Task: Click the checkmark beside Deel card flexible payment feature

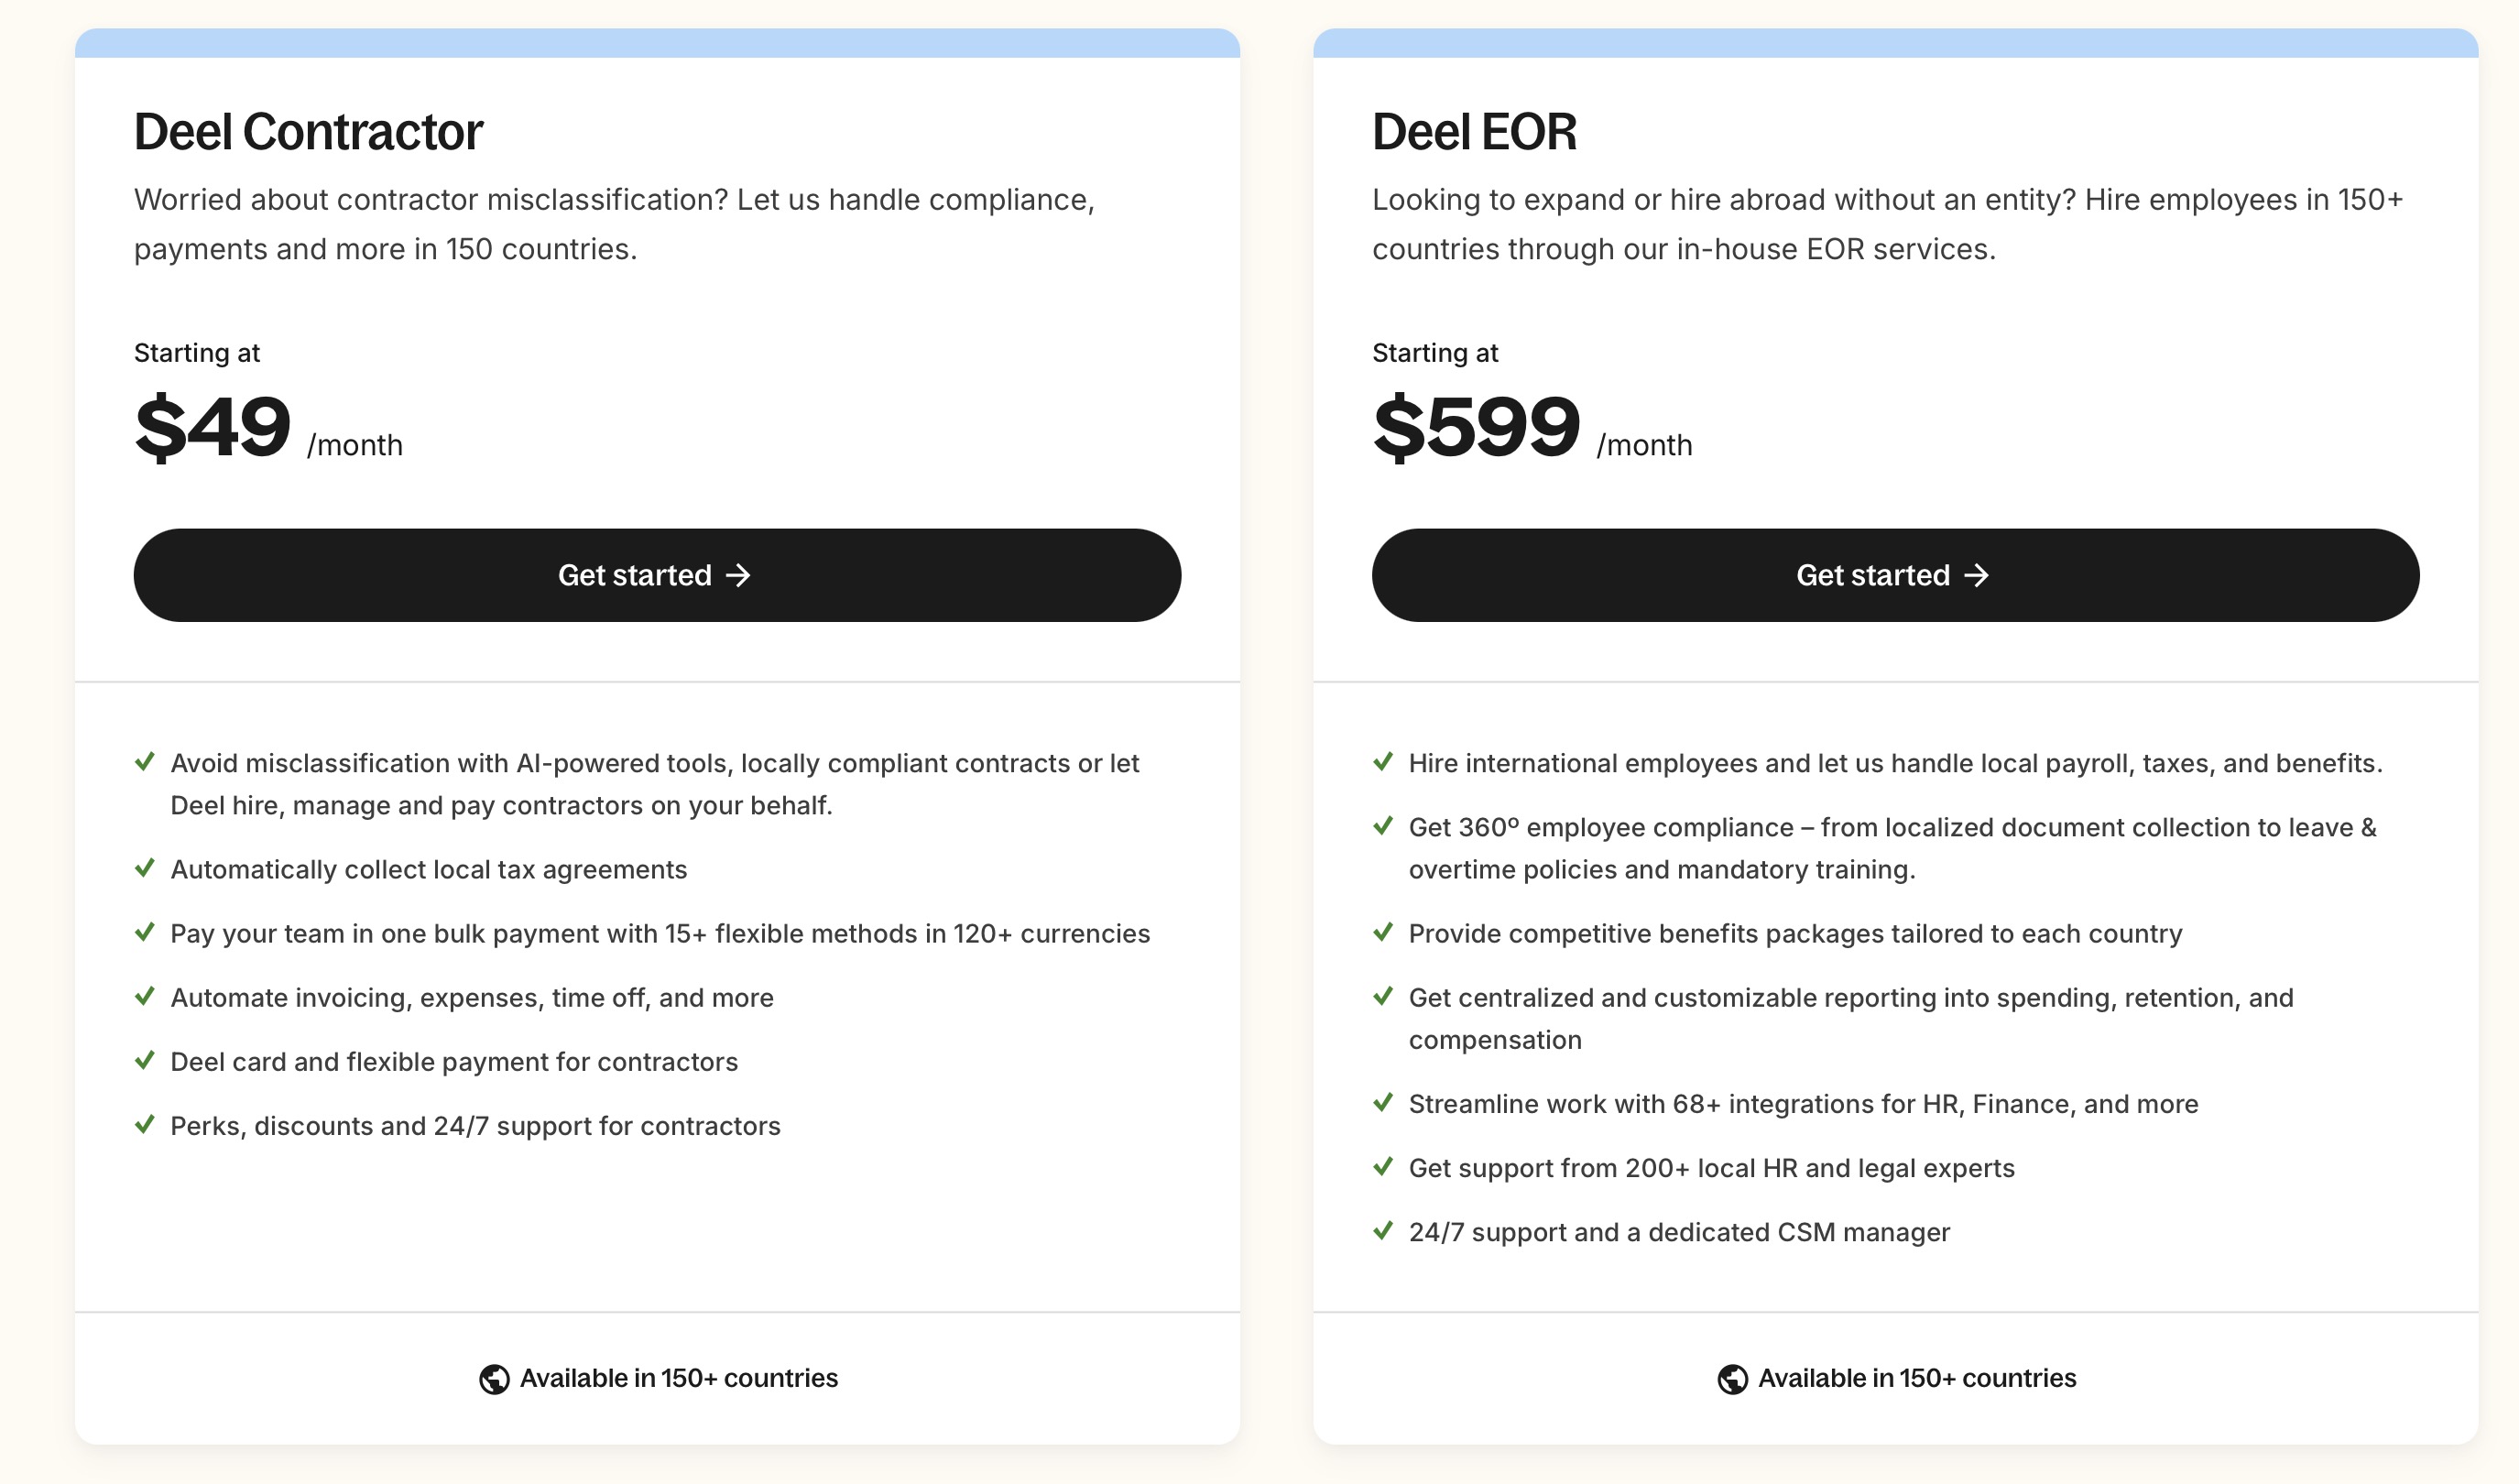Action: pyautogui.click(x=145, y=1061)
